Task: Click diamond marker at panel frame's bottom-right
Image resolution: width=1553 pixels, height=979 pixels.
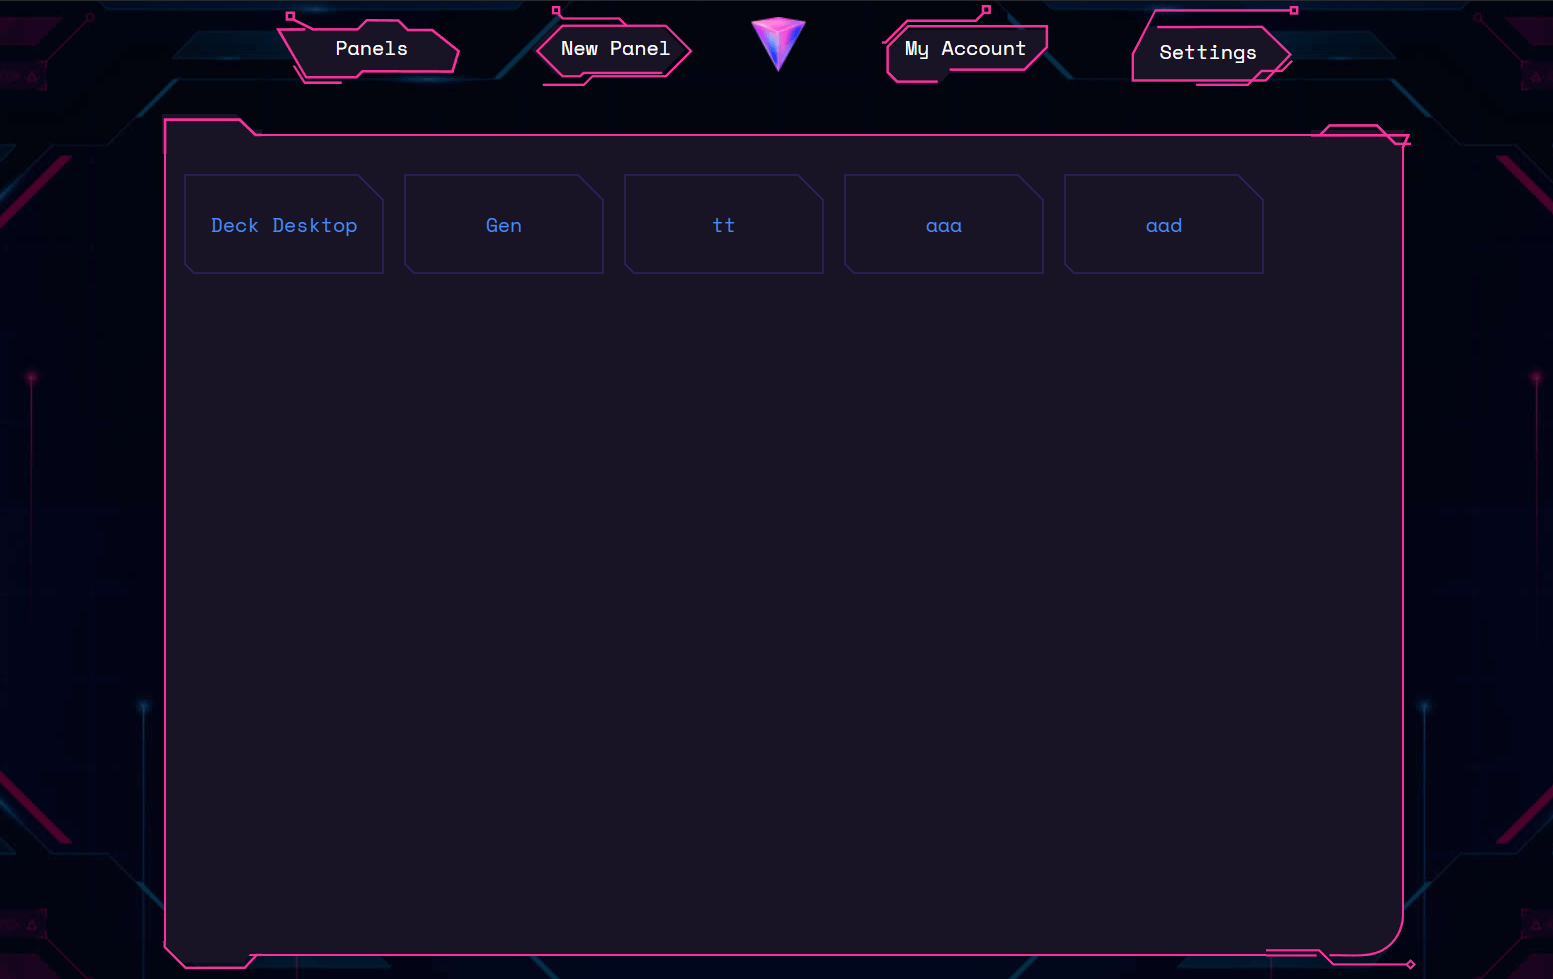Action: coord(1410,964)
